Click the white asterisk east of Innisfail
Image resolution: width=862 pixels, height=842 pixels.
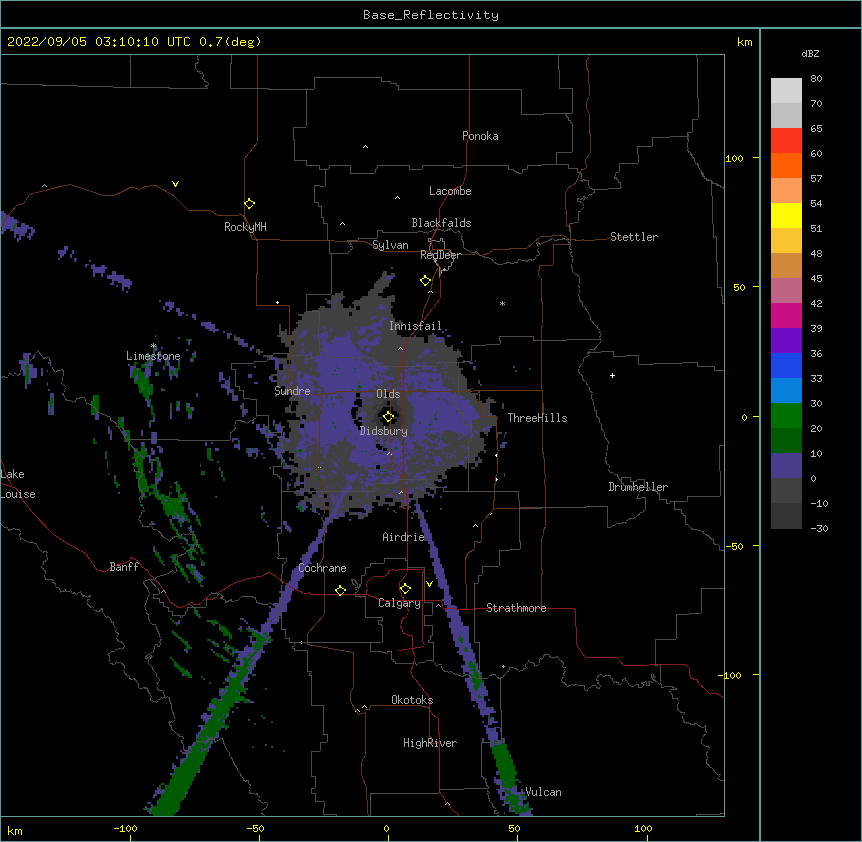click(502, 303)
